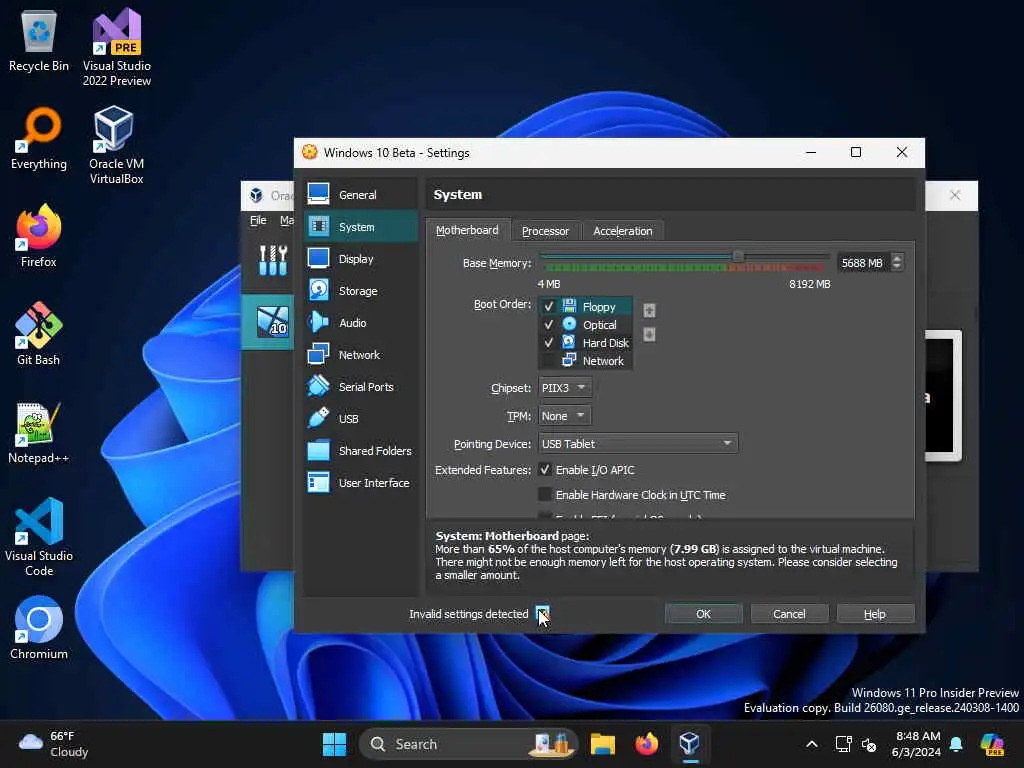Image resolution: width=1024 pixels, height=768 pixels.
Task: Open the User Interface settings category
Action: [360, 483]
